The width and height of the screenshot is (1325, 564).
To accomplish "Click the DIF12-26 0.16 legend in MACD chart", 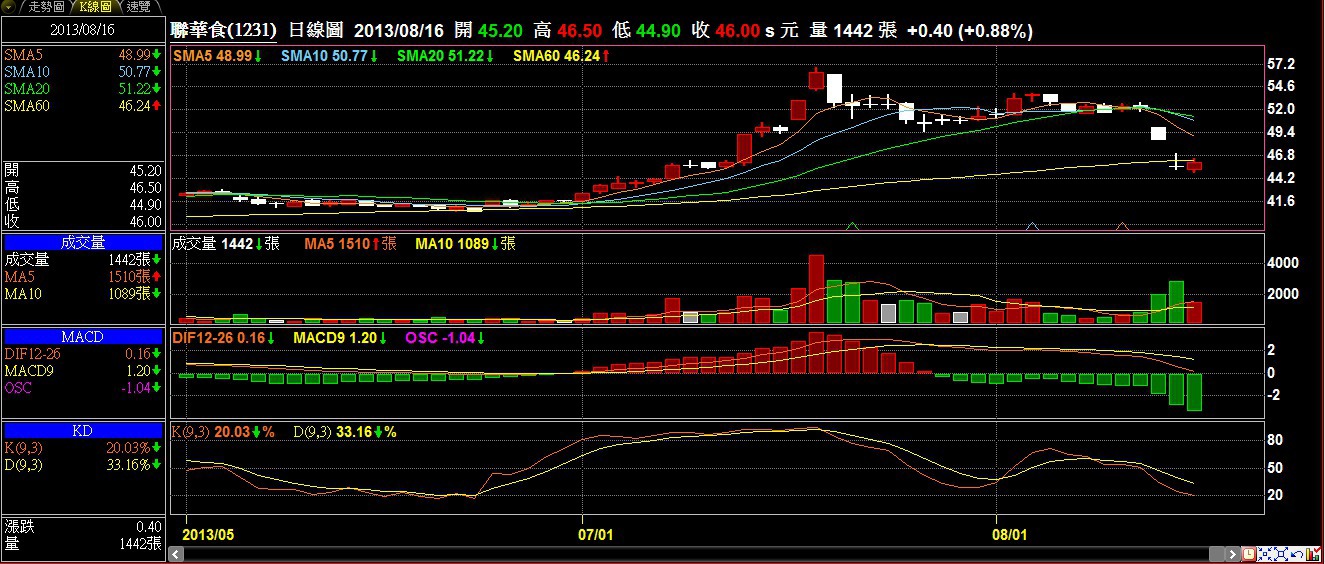I will coord(225,338).
